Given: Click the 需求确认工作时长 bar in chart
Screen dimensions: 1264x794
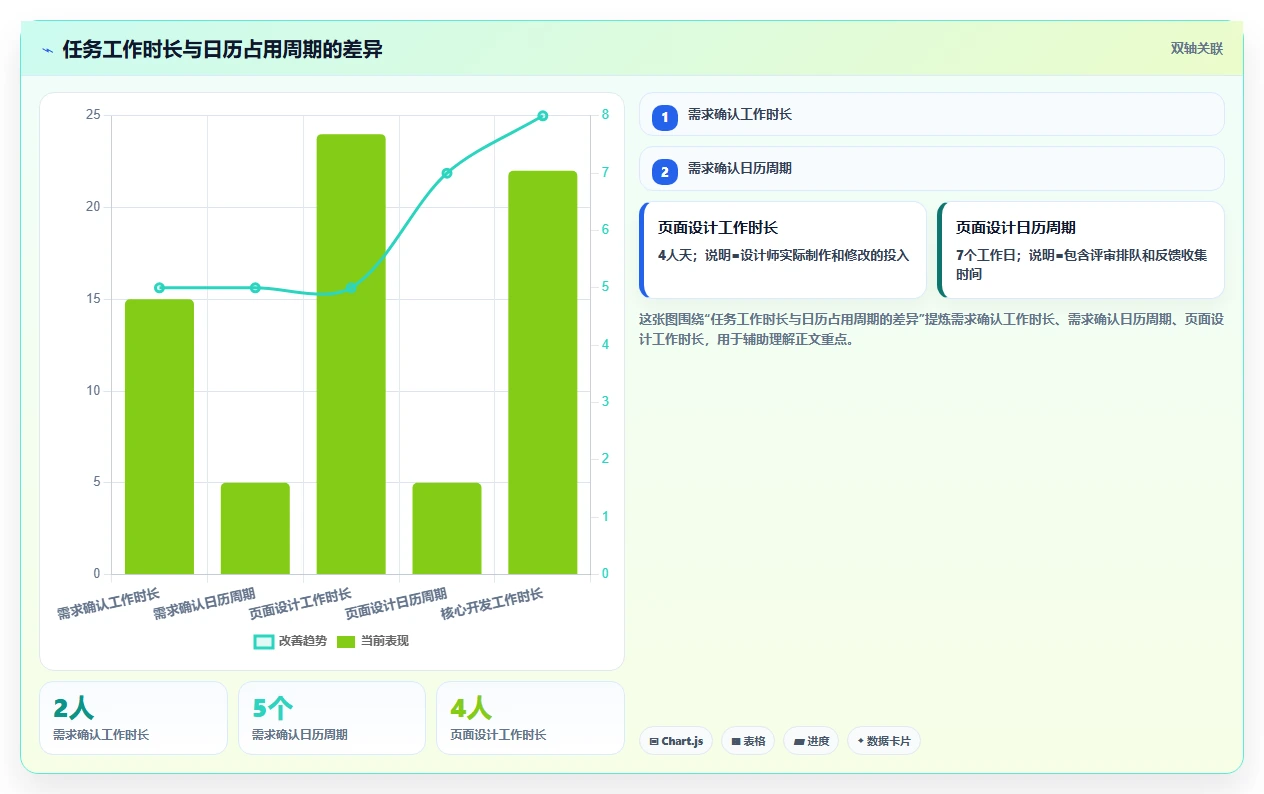Looking at the screenshot, I should coord(159,436).
